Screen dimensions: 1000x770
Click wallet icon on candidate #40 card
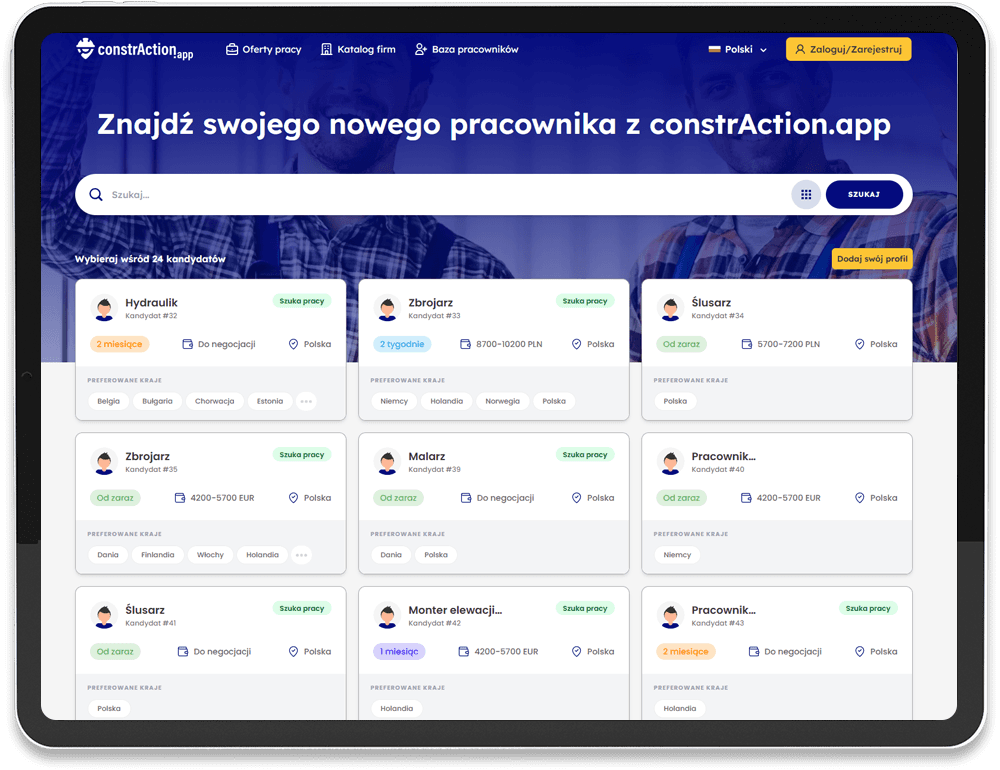[746, 498]
